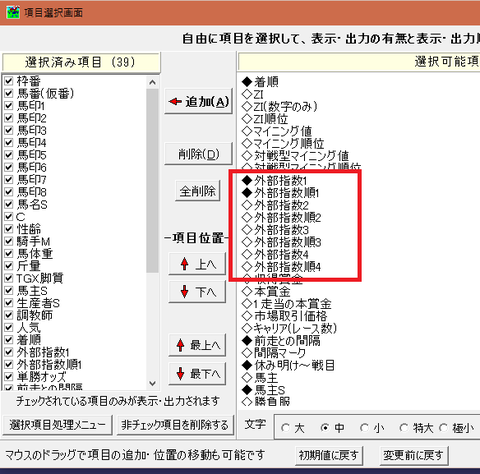Screen dimensions: 480x474
Task: Open the 選択項目処理メニュー button
Action: (57, 425)
